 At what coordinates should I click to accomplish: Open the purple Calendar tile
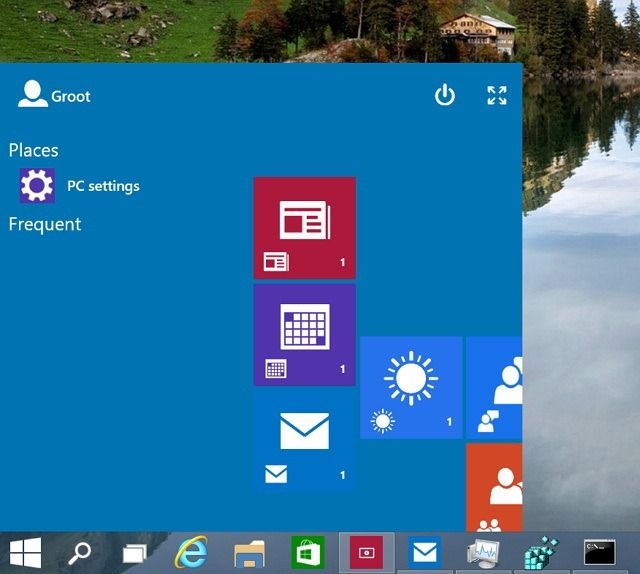click(x=304, y=334)
